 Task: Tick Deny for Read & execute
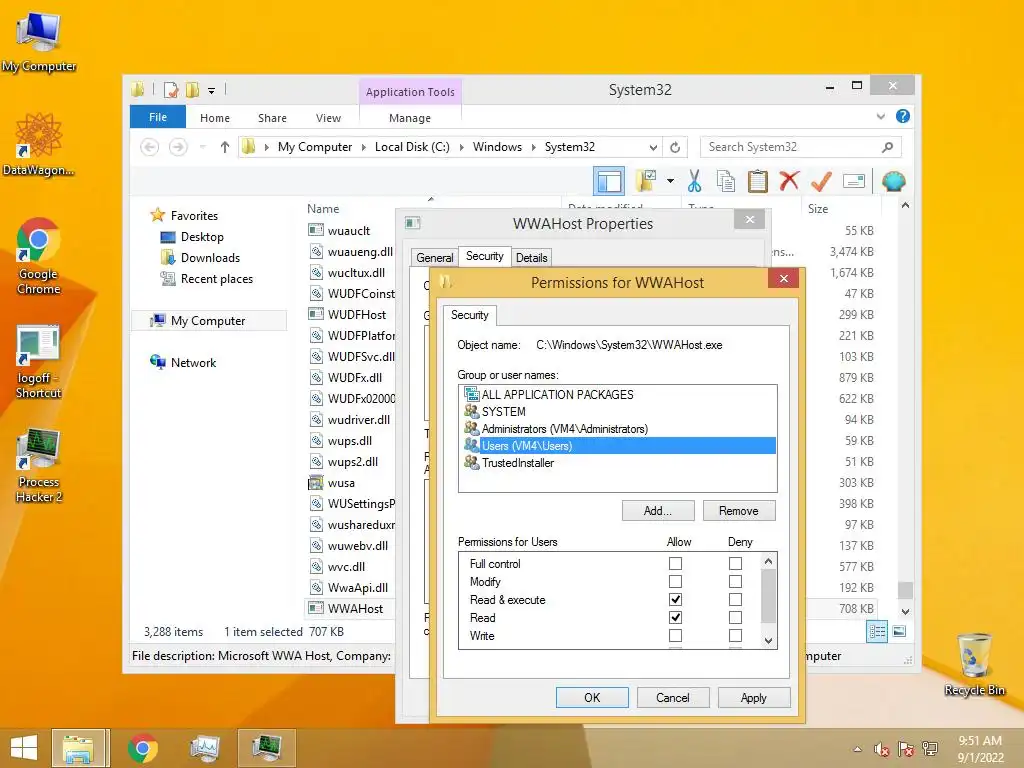click(735, 599)
